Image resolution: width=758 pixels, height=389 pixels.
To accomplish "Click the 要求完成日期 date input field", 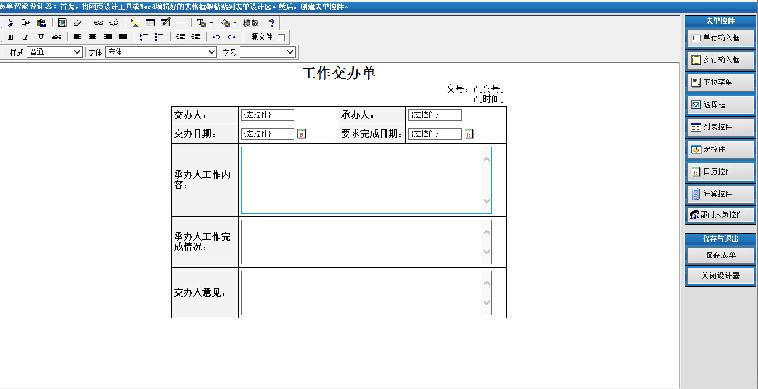I will [x=435, y=134].
